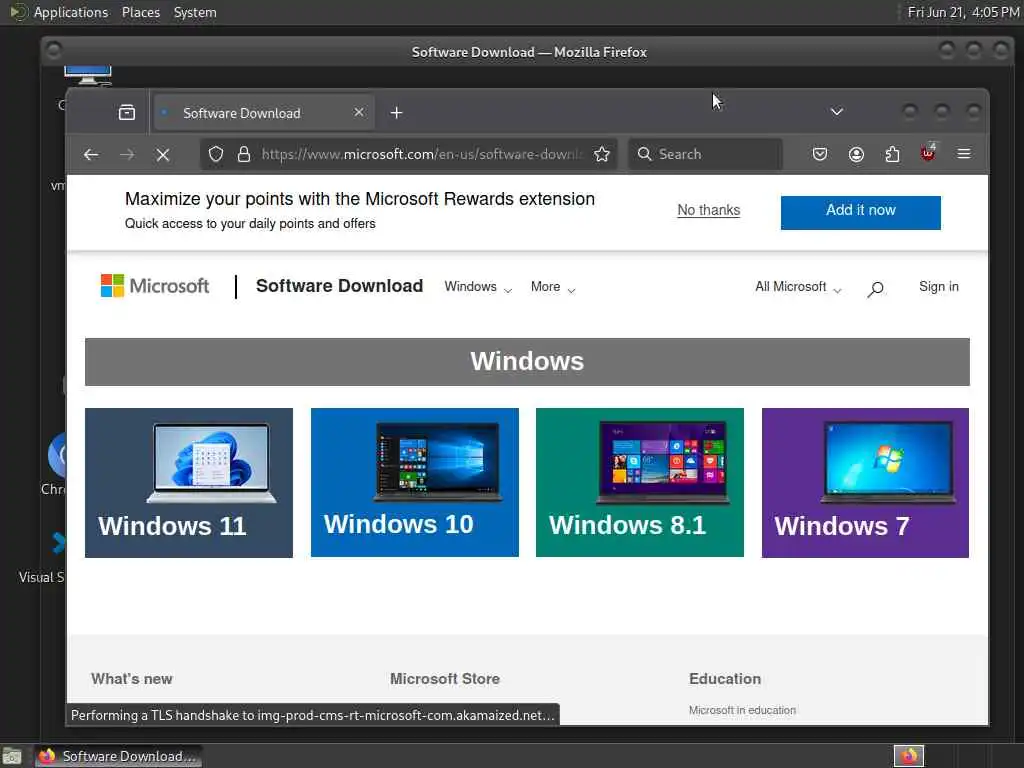This screenshot has height=768, width=1024.
Task: Open the Firefox hamburger menu
Action: click(963, 154)
